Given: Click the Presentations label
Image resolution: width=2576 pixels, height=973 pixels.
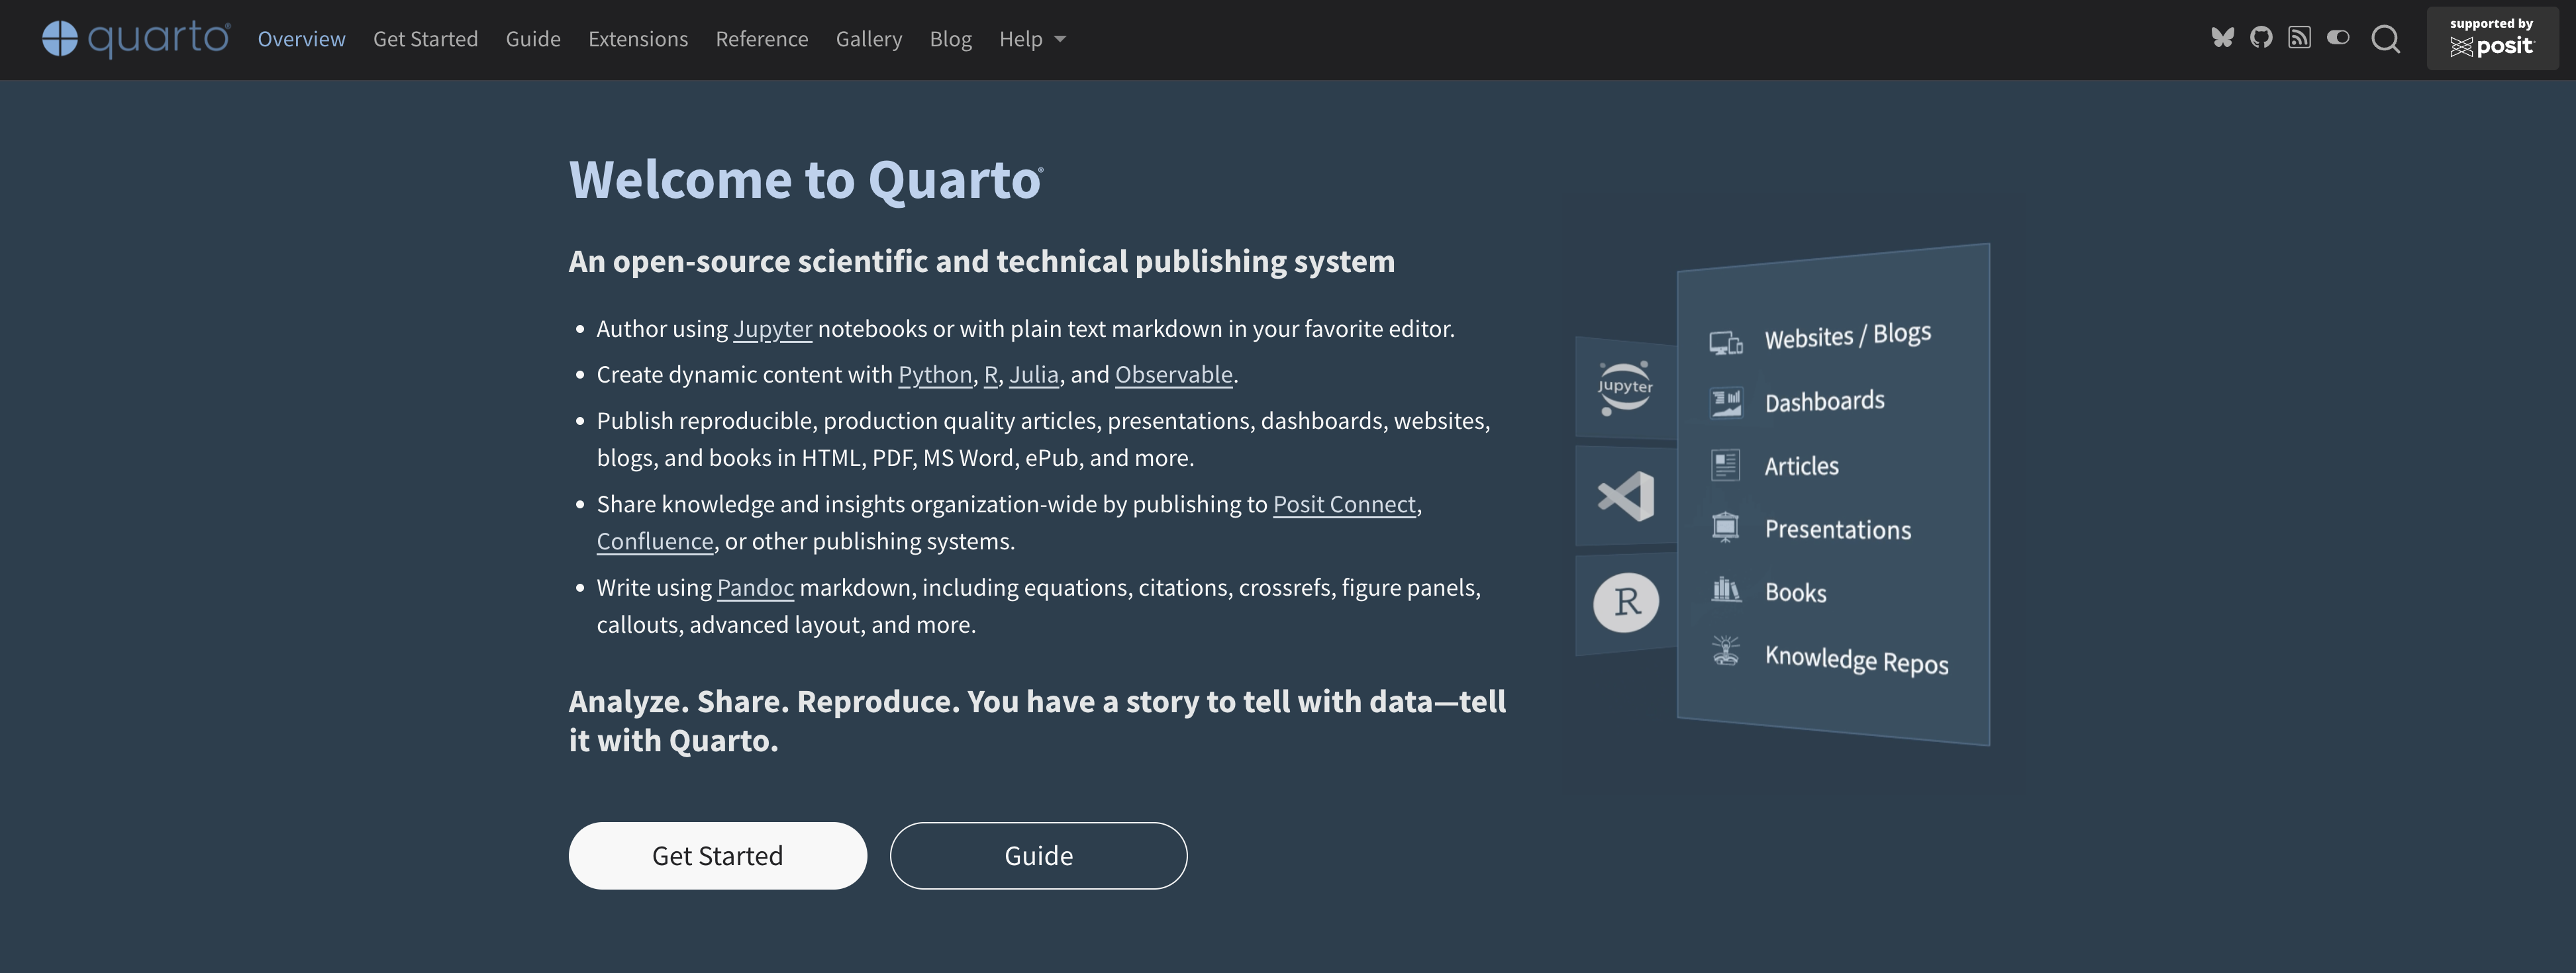Looking at the screenshot, I should point(1838,529).
